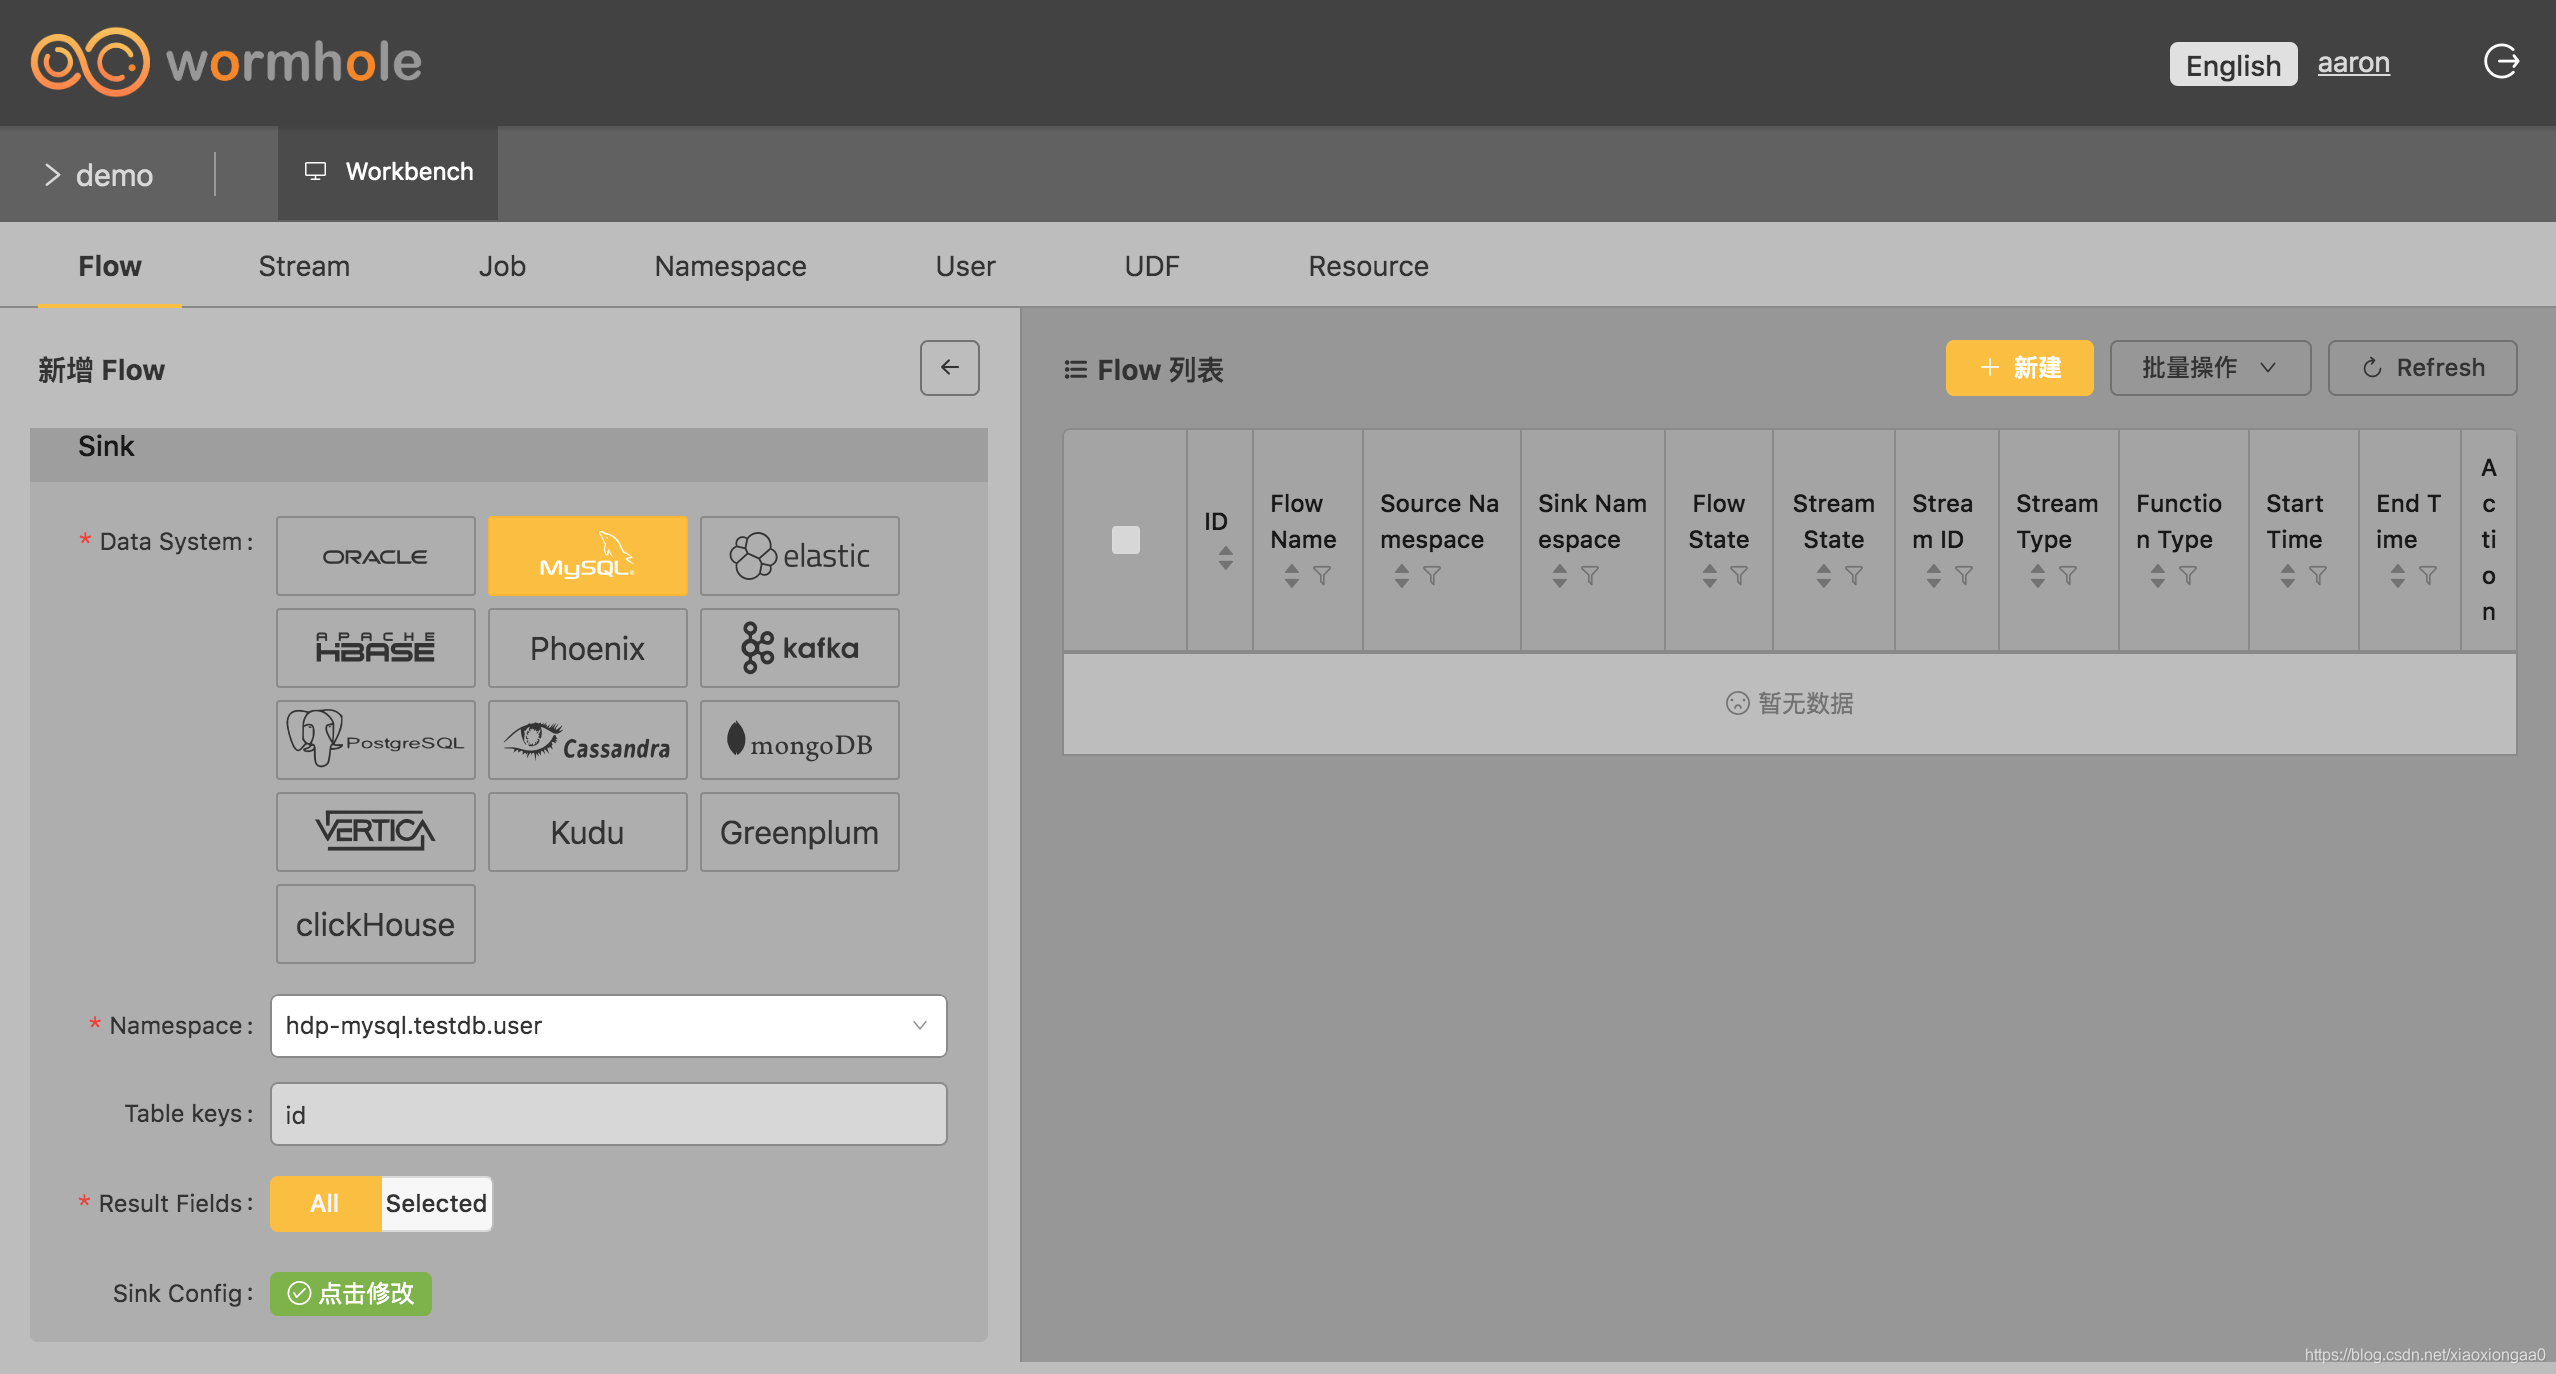Pick Cassandra as the sink system
The height and width of the screenshot is (1374, 2556).
click(x=587, y=740)
